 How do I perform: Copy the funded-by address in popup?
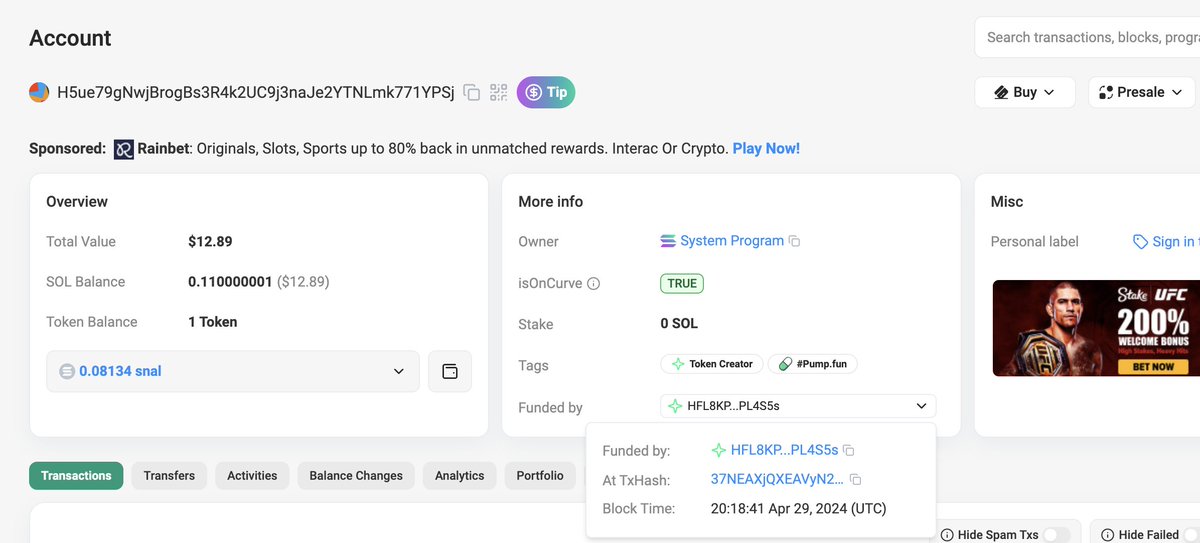tap(848, 451)
